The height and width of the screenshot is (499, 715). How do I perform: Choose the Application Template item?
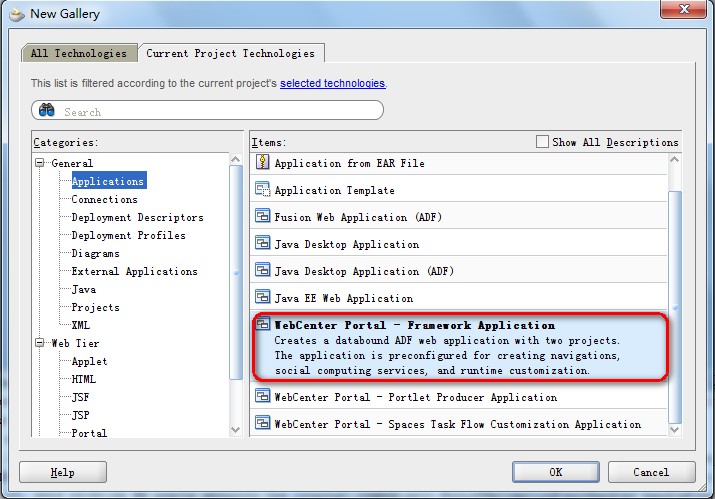458,190
